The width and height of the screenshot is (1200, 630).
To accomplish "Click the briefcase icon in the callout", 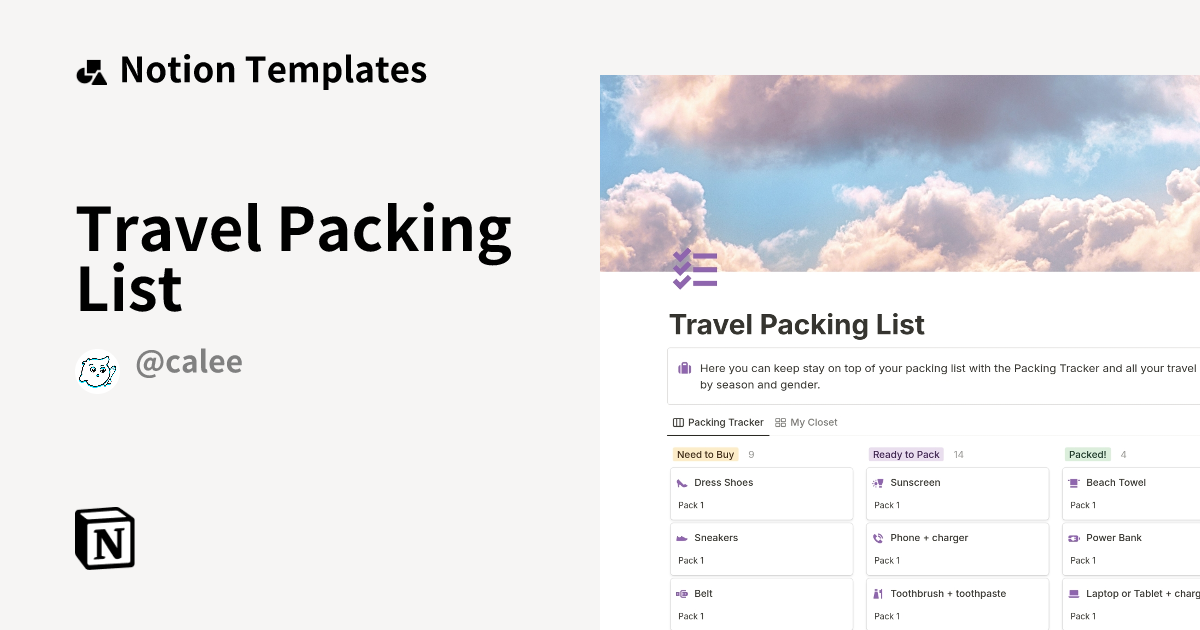I will coord(686,367).
